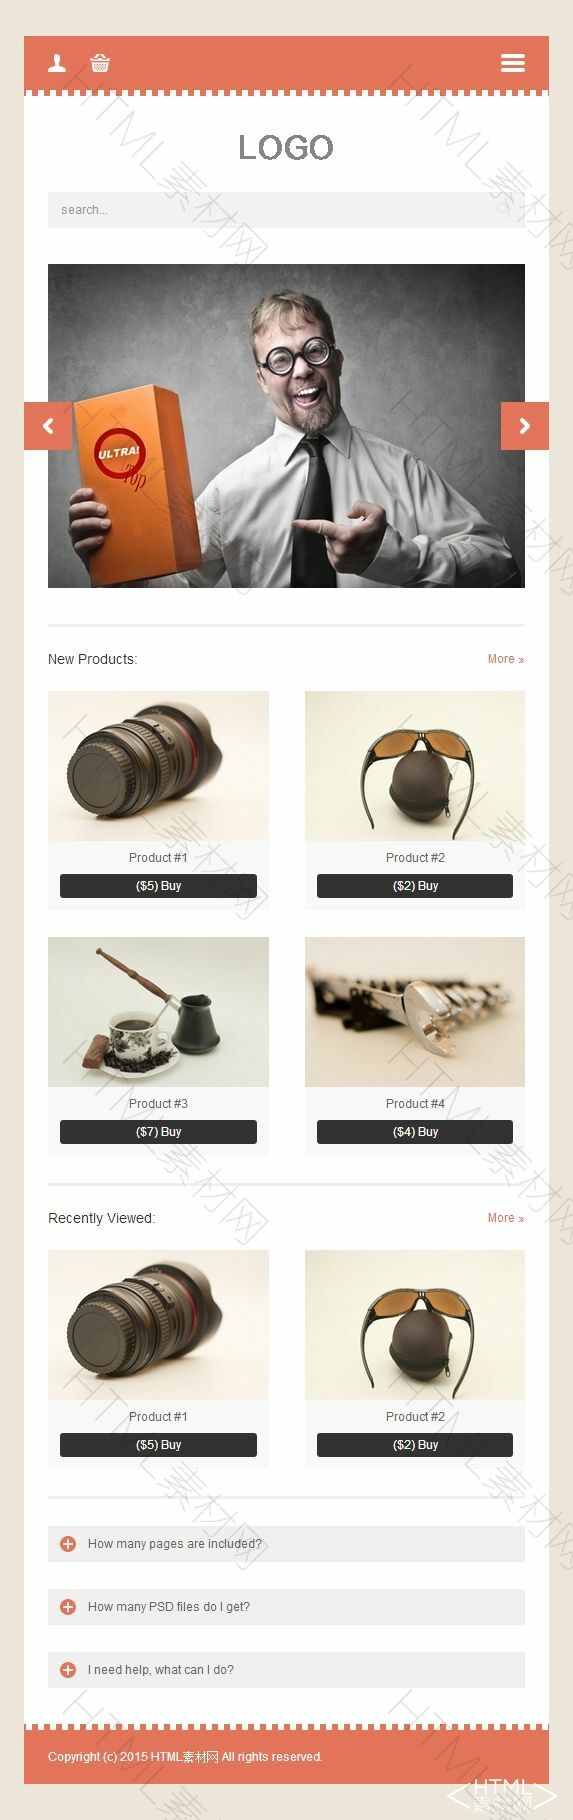Screen dimensions: 573x1820
Task: Expand 'How many pages are included?' question
Action: click(286, 1544)
